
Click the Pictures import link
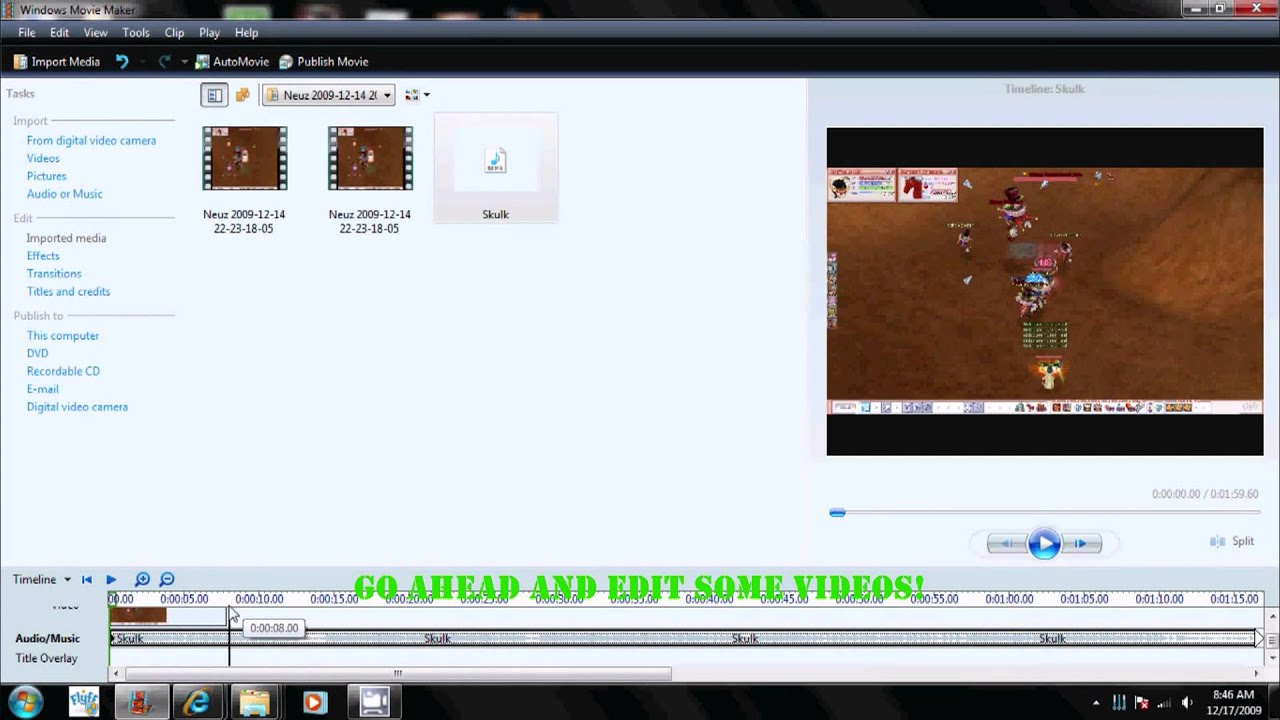pyautogui.click(x=46, y=176)
